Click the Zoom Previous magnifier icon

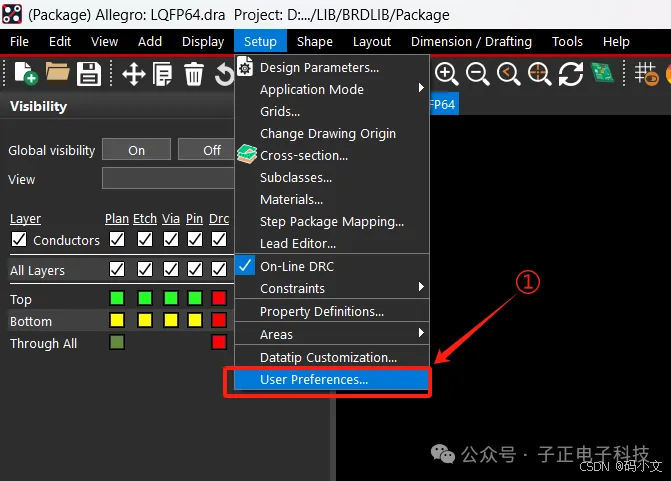coord(508,74)
